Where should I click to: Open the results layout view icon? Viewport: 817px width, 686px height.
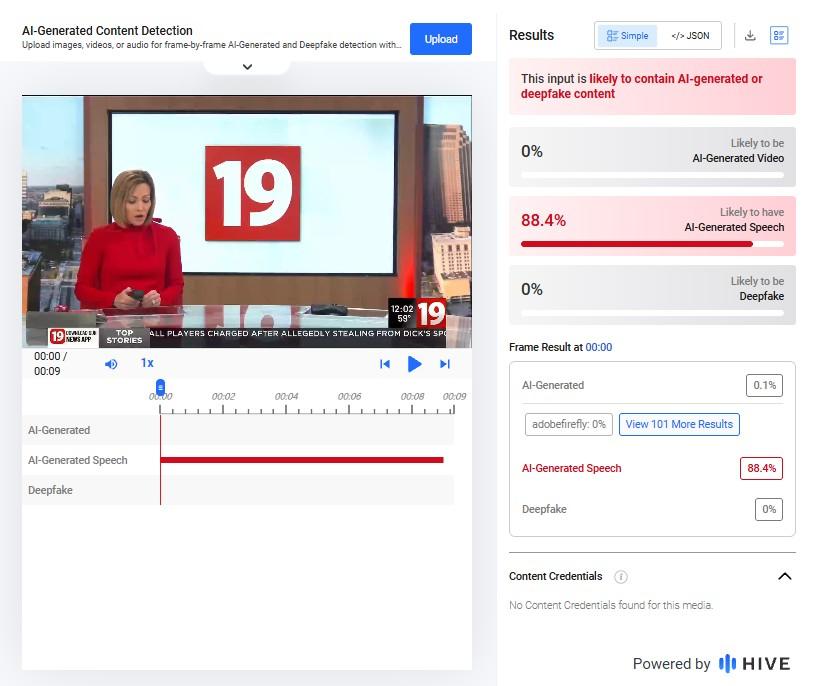click(779, 35)
